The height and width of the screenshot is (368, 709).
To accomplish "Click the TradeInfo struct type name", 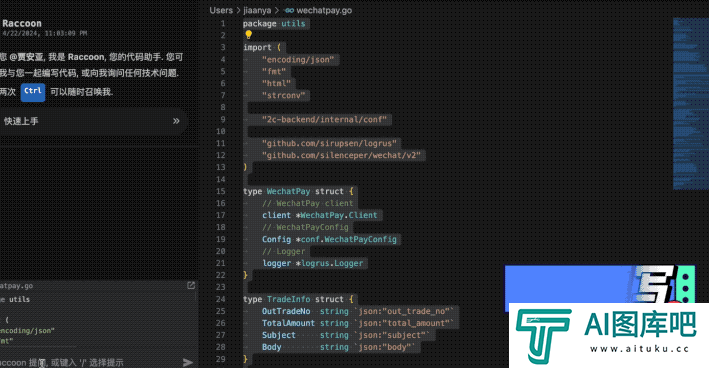I will click(288, 299).
